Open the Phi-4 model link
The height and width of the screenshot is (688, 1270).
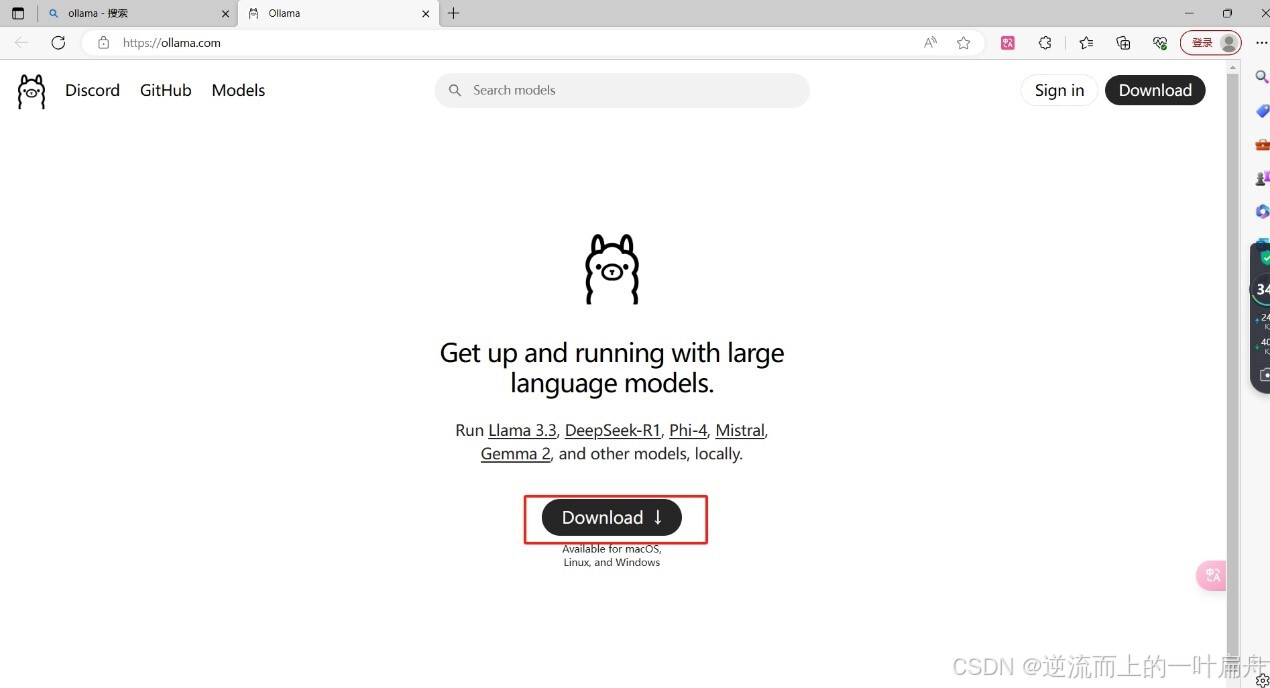point(688,430)
